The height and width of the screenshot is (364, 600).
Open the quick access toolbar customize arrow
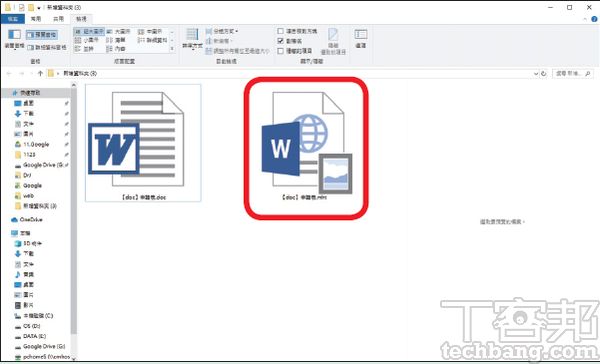click(39, 8)
